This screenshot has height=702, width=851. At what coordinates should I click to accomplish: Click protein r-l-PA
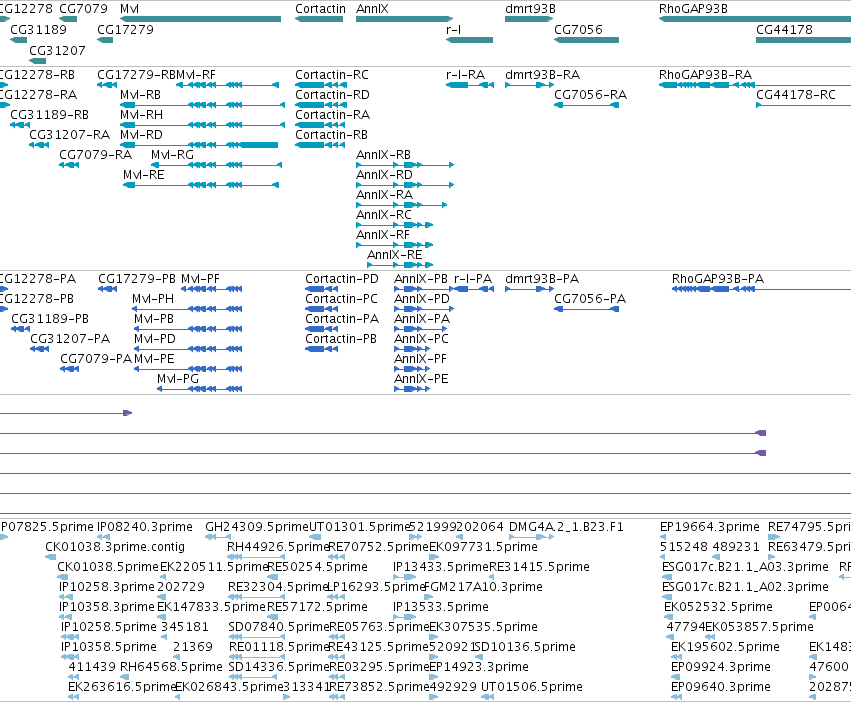[473, 279]
